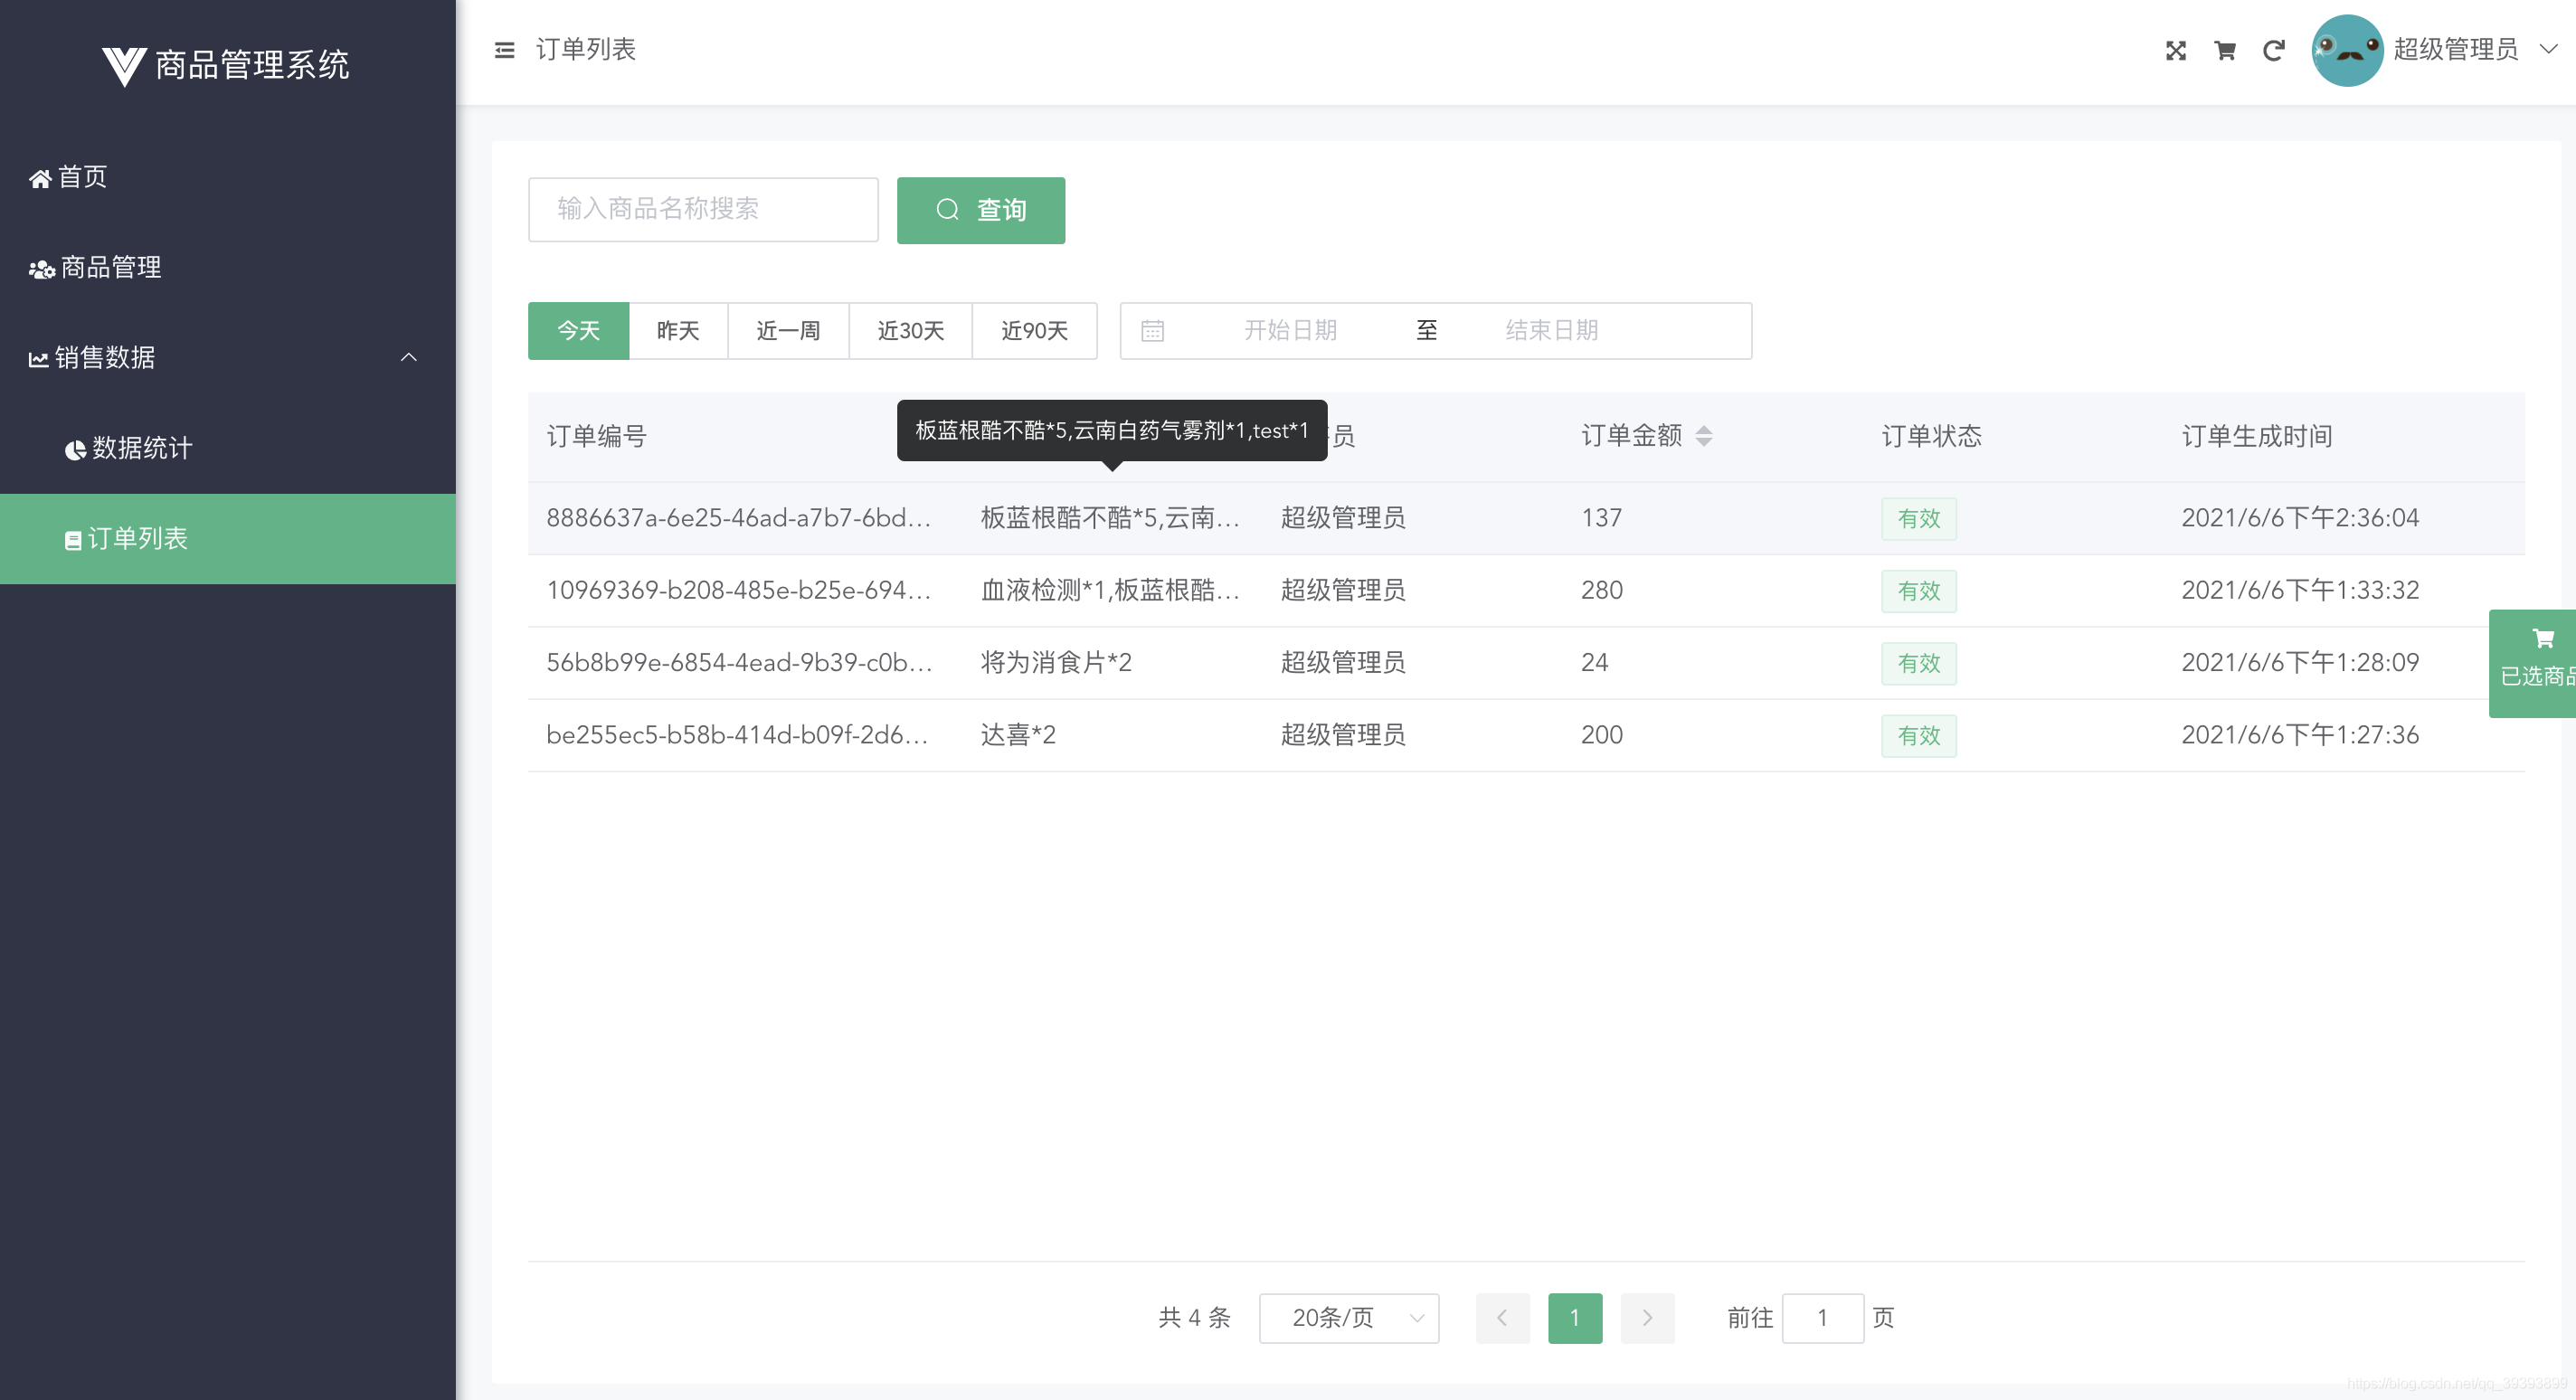Click the amount 280 cell
The image size is (2576, 1400).
click(1601, 590)
